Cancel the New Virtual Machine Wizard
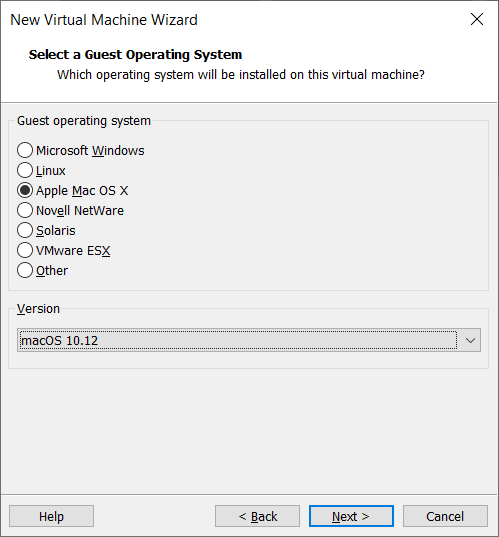Viewport: 499px width, 537px height. pyautogui.click(x=445, y=516)
